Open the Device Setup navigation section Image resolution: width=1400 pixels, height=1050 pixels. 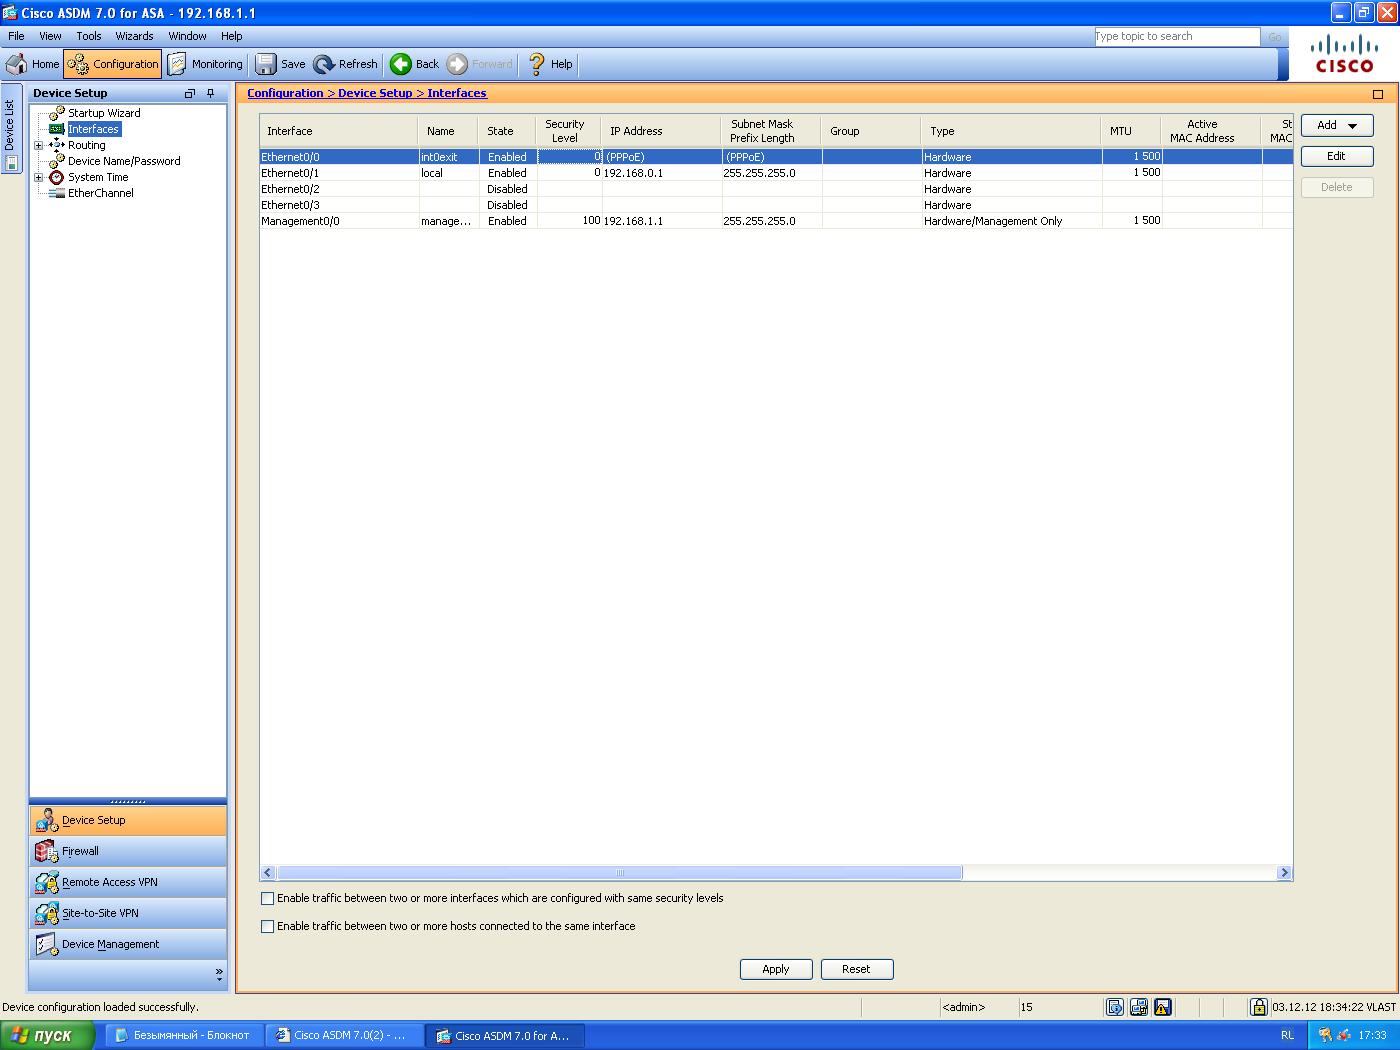tap(128, 820)
